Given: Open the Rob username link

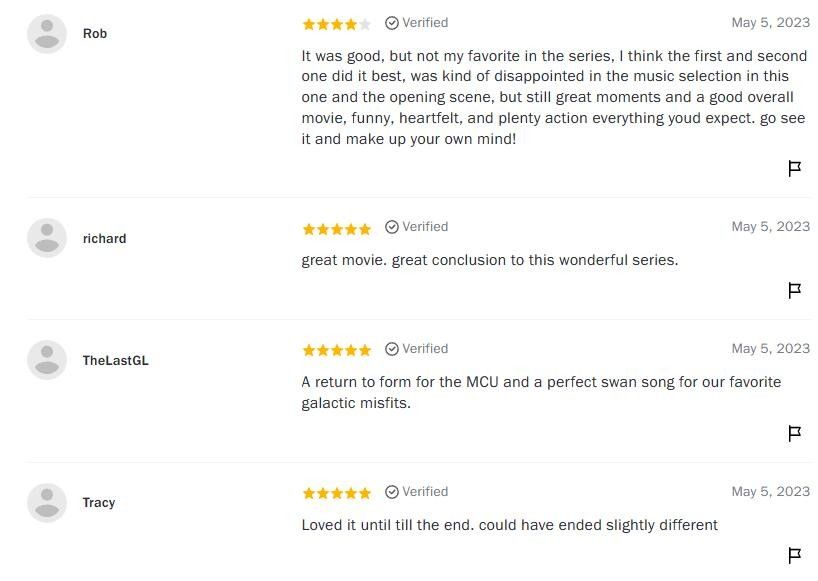Looking at the screenshot, I should click(95, 33).
